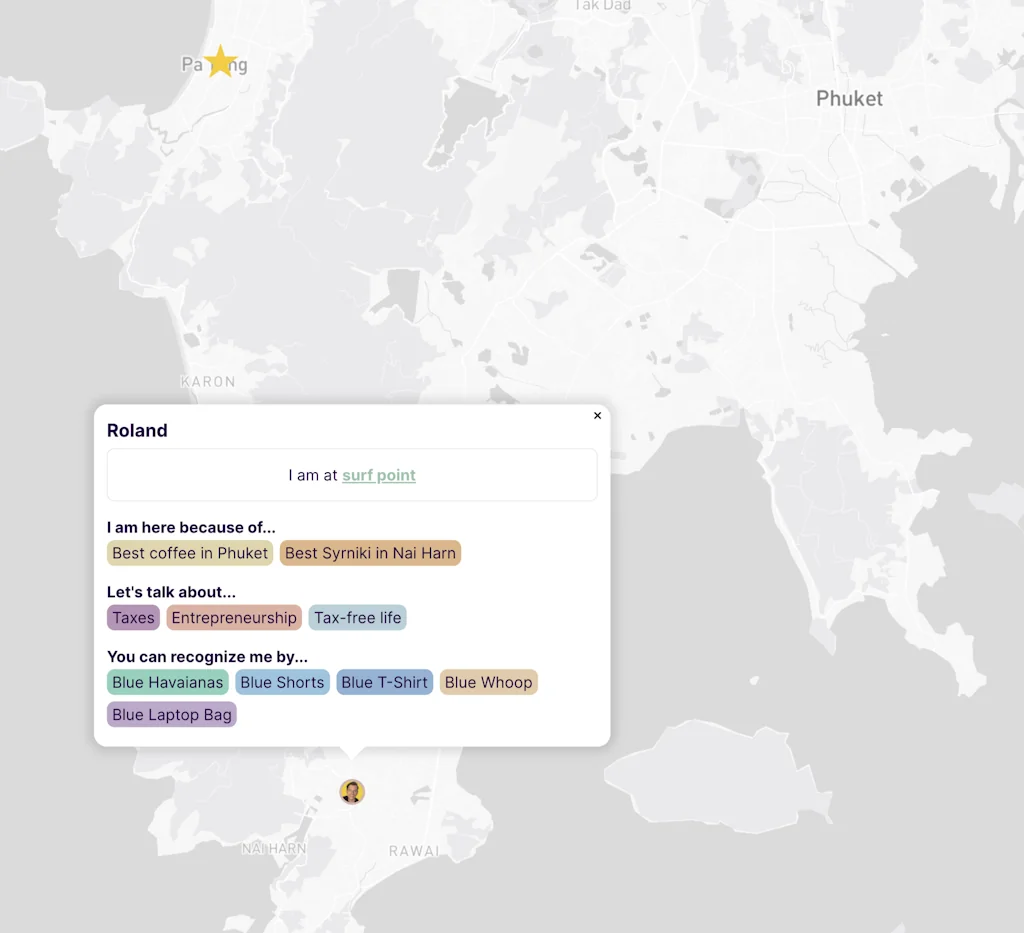This screenshot has height=933, width=1024.
Task: Open the surf point link
Action: tap(378, 476)
